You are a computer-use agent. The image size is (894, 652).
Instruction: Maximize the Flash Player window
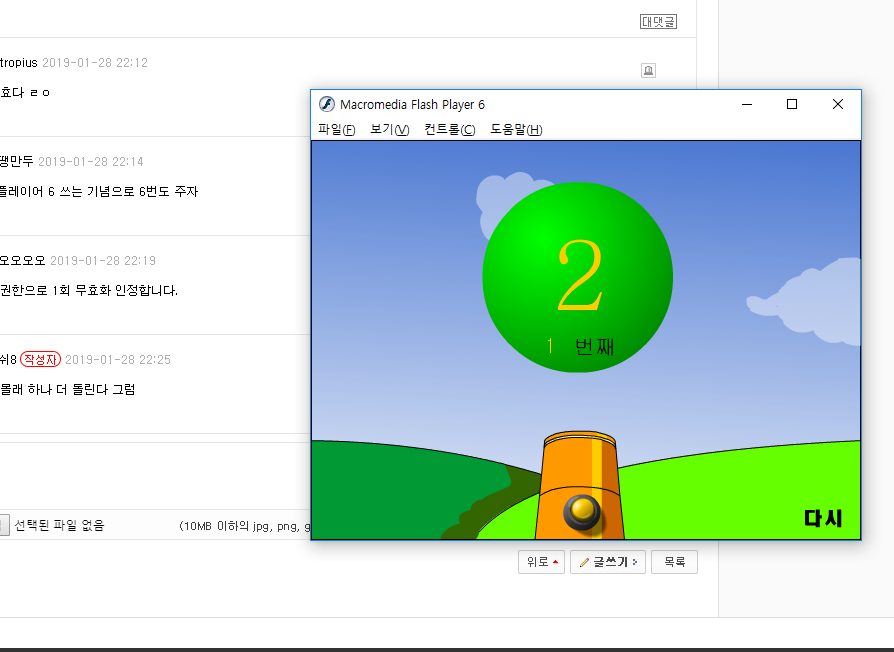pos(792,104)
